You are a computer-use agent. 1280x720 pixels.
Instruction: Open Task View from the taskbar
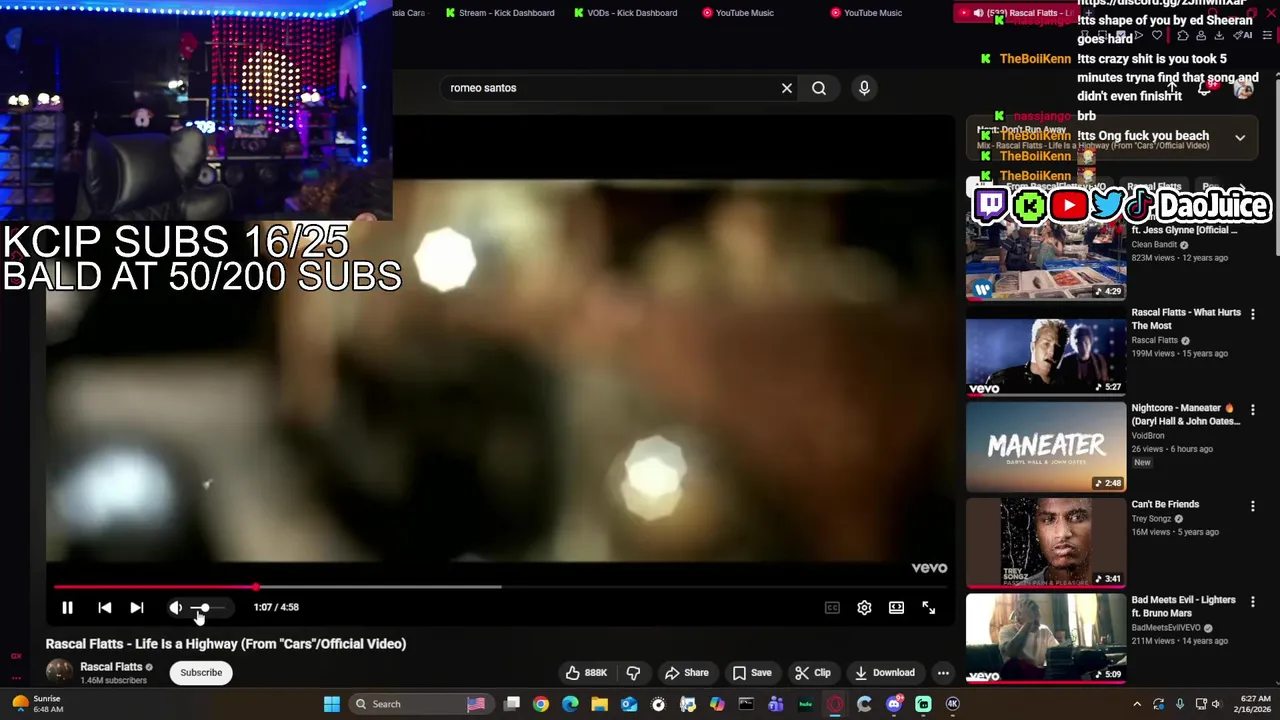click(x=511, y=704)
